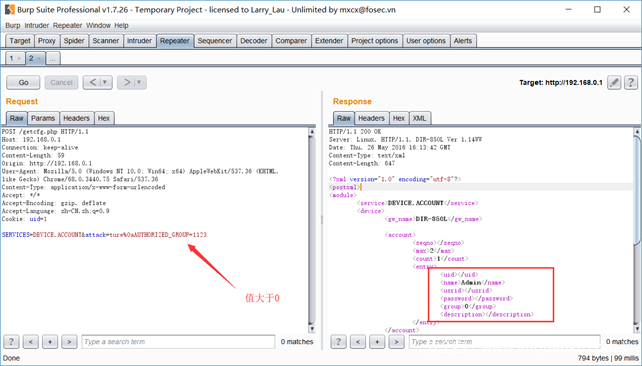Viewport: 642px width, 366px height.
Task: Switch to the Target tab
Action: [x=20, y=41]
